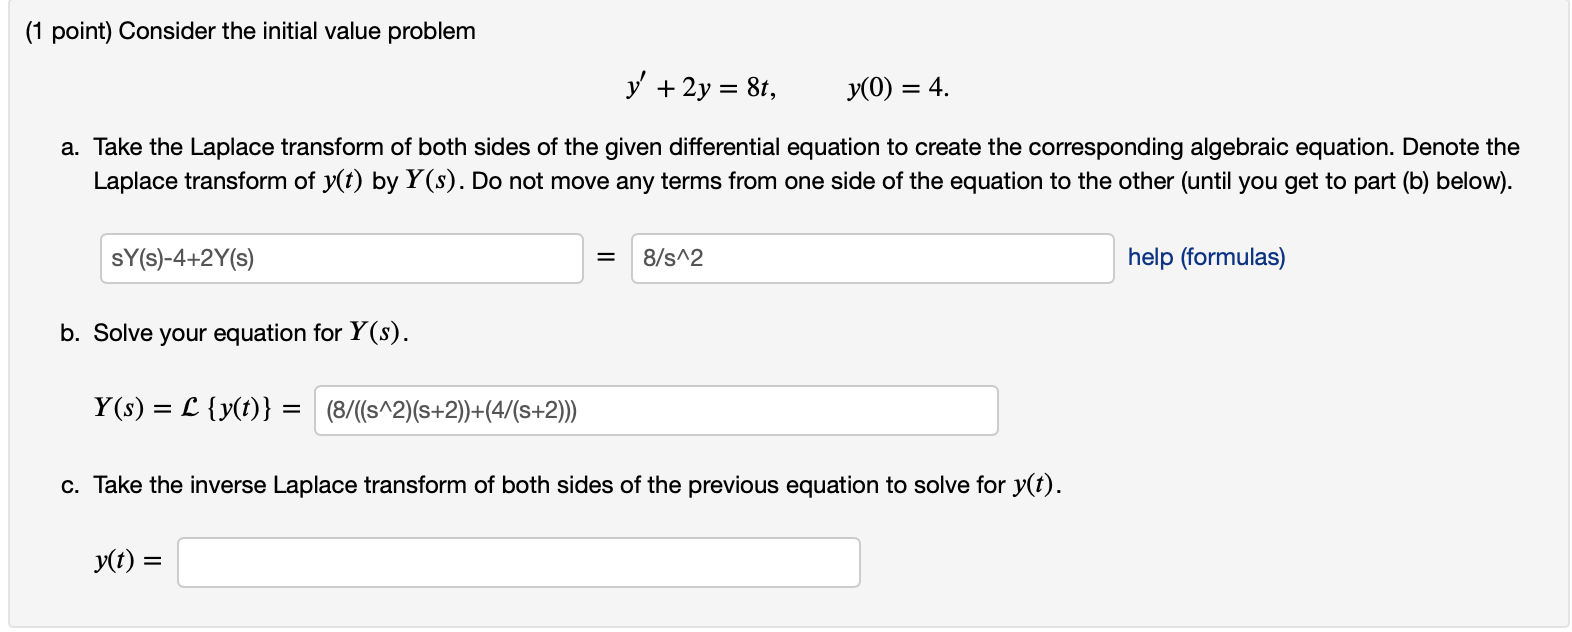Place cursor in the inverse Laplace answer box
This screenshot has width=1572, height=632.
point(520,562)
